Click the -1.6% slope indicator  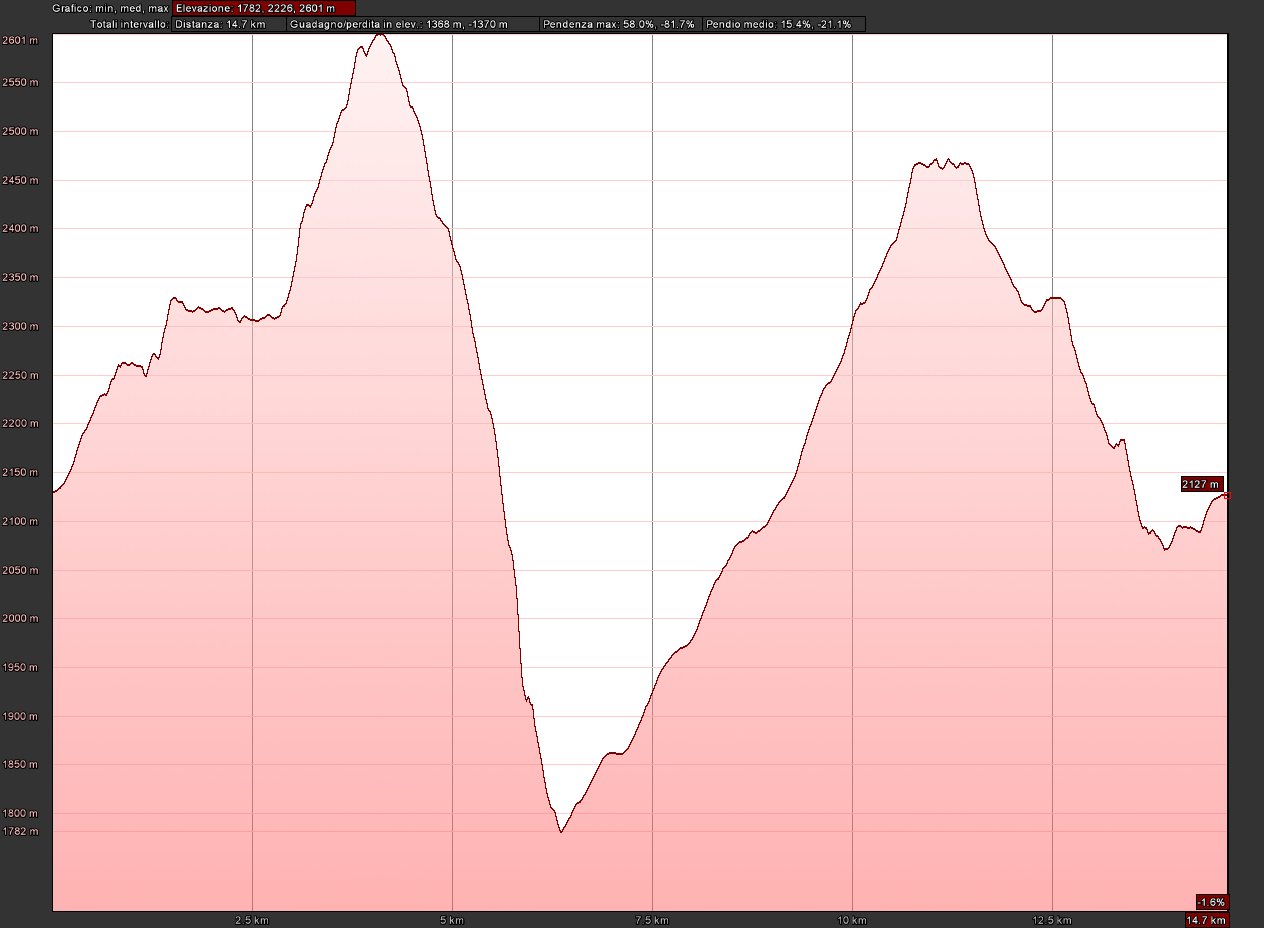(x=1211, y=901)
